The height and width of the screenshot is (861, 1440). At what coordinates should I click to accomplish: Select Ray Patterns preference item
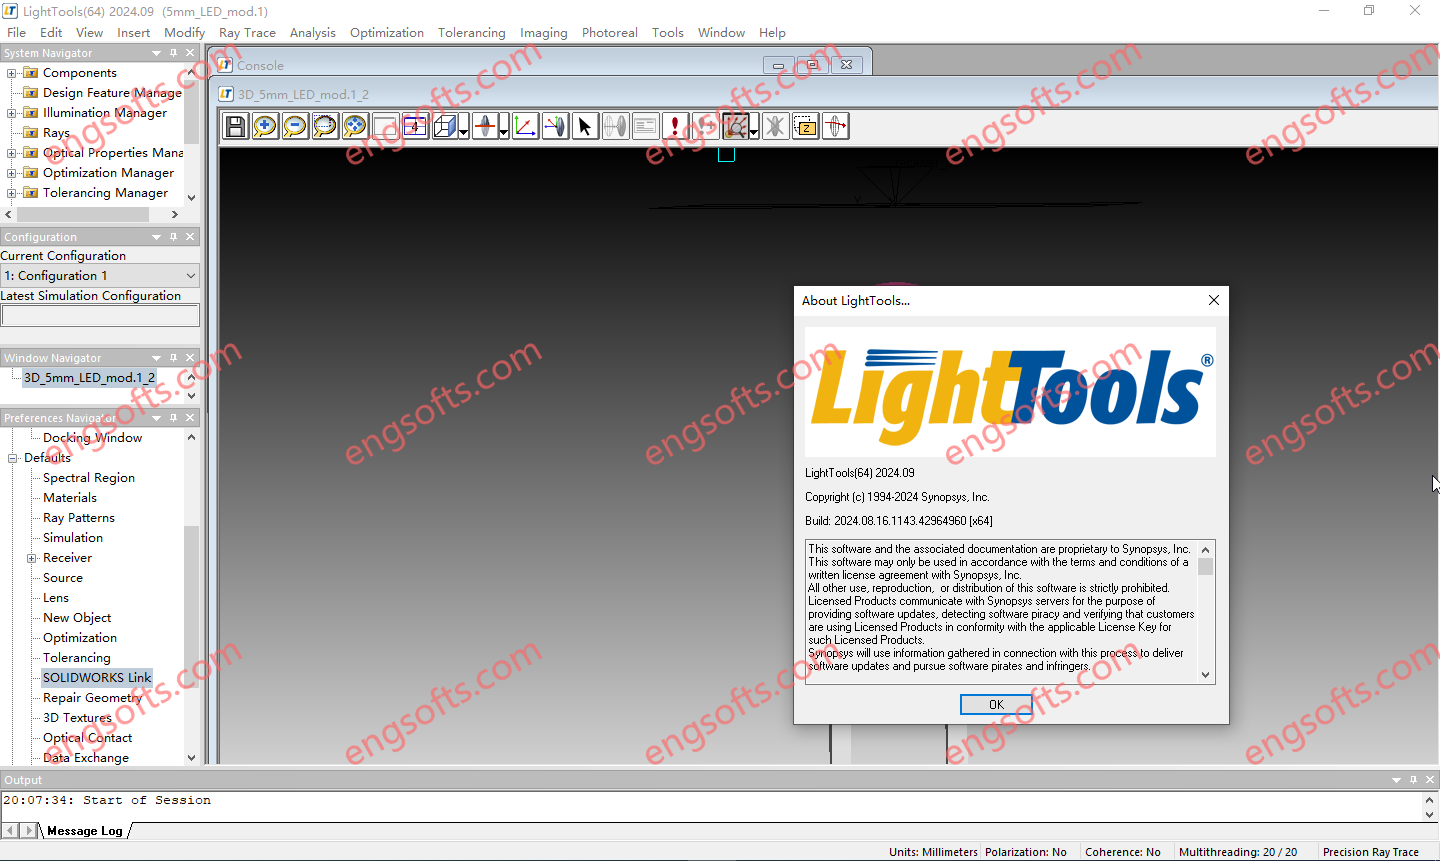79,518
